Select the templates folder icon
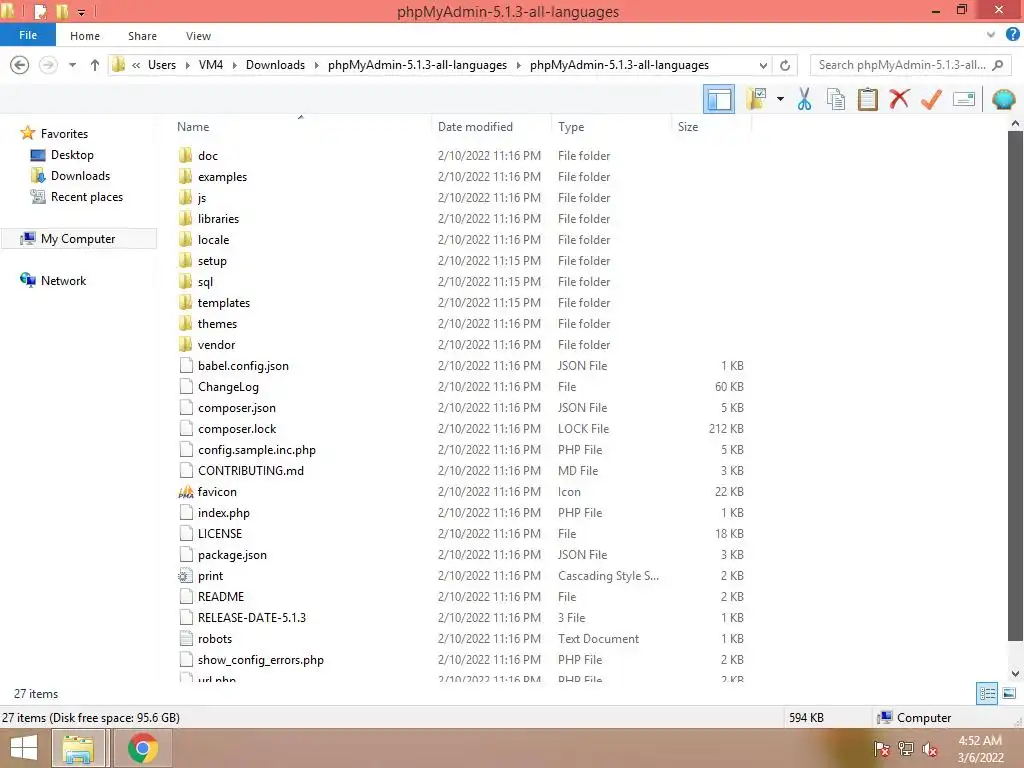Screen dimensions: 1024x768 pyautogui.click(x=185, y=302)
